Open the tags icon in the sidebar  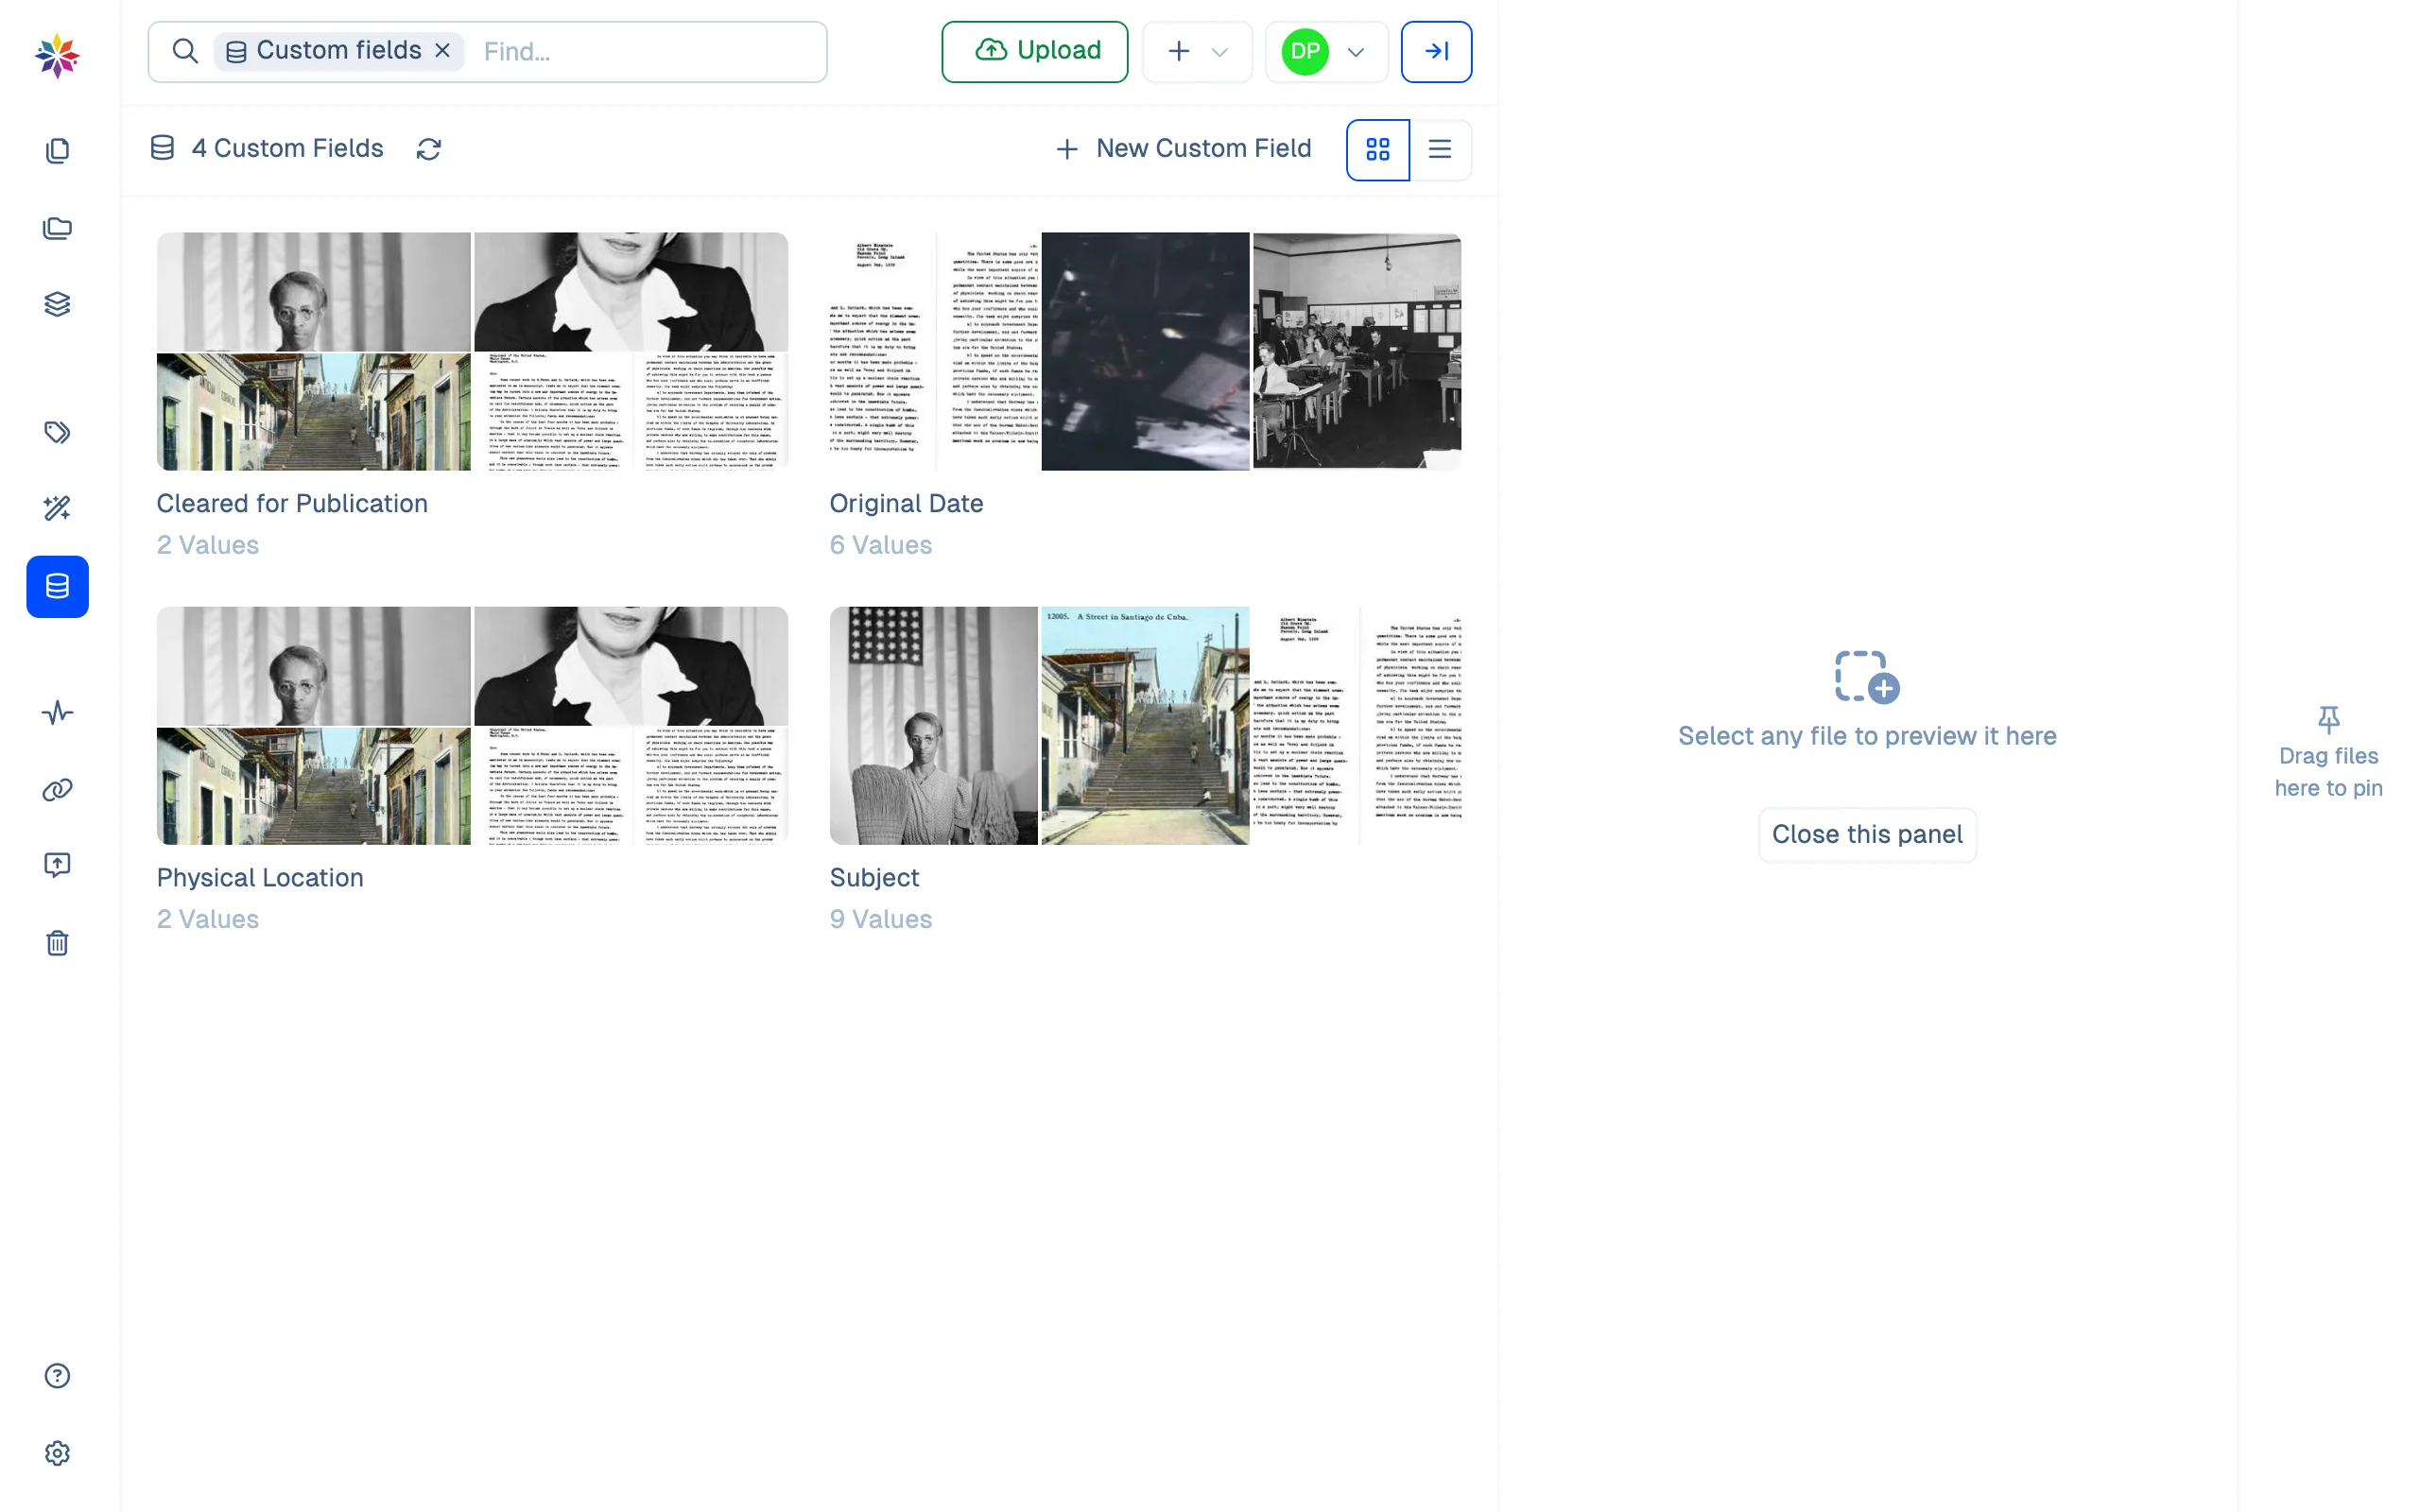(x=57, y=432)
